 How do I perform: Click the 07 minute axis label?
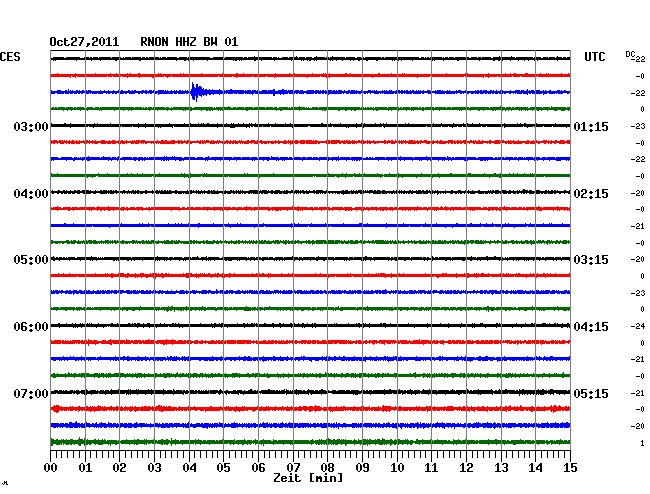(x=293, y=468)
